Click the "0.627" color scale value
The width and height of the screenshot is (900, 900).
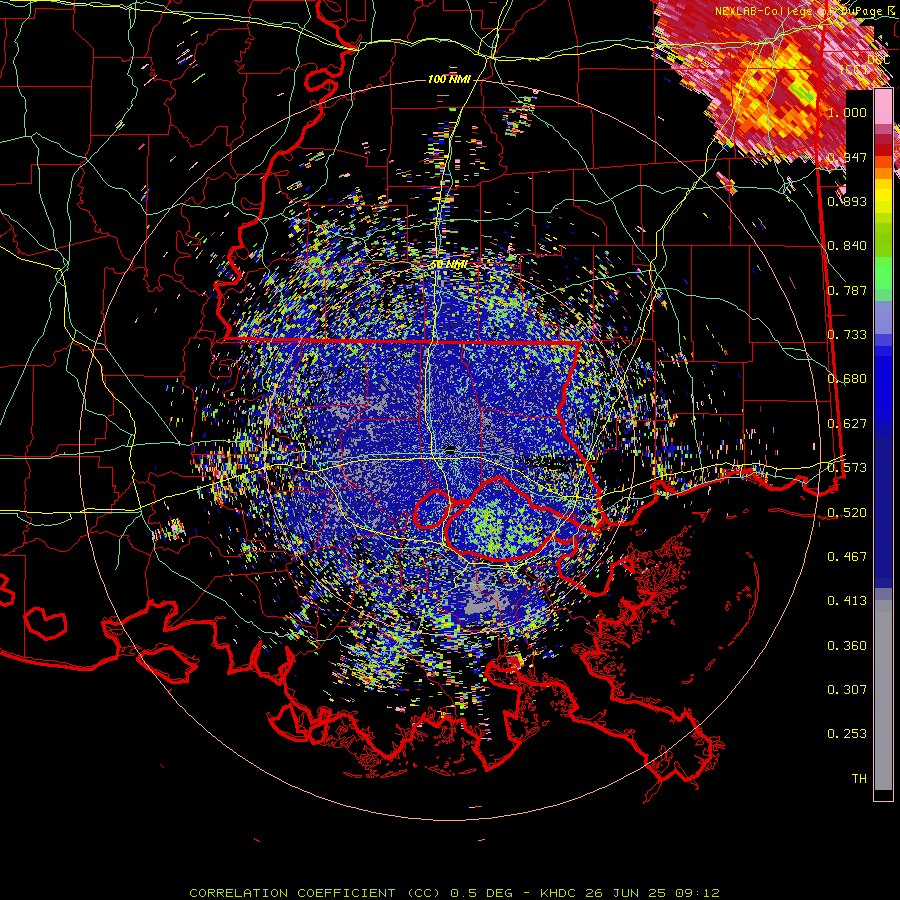[847, 424]
